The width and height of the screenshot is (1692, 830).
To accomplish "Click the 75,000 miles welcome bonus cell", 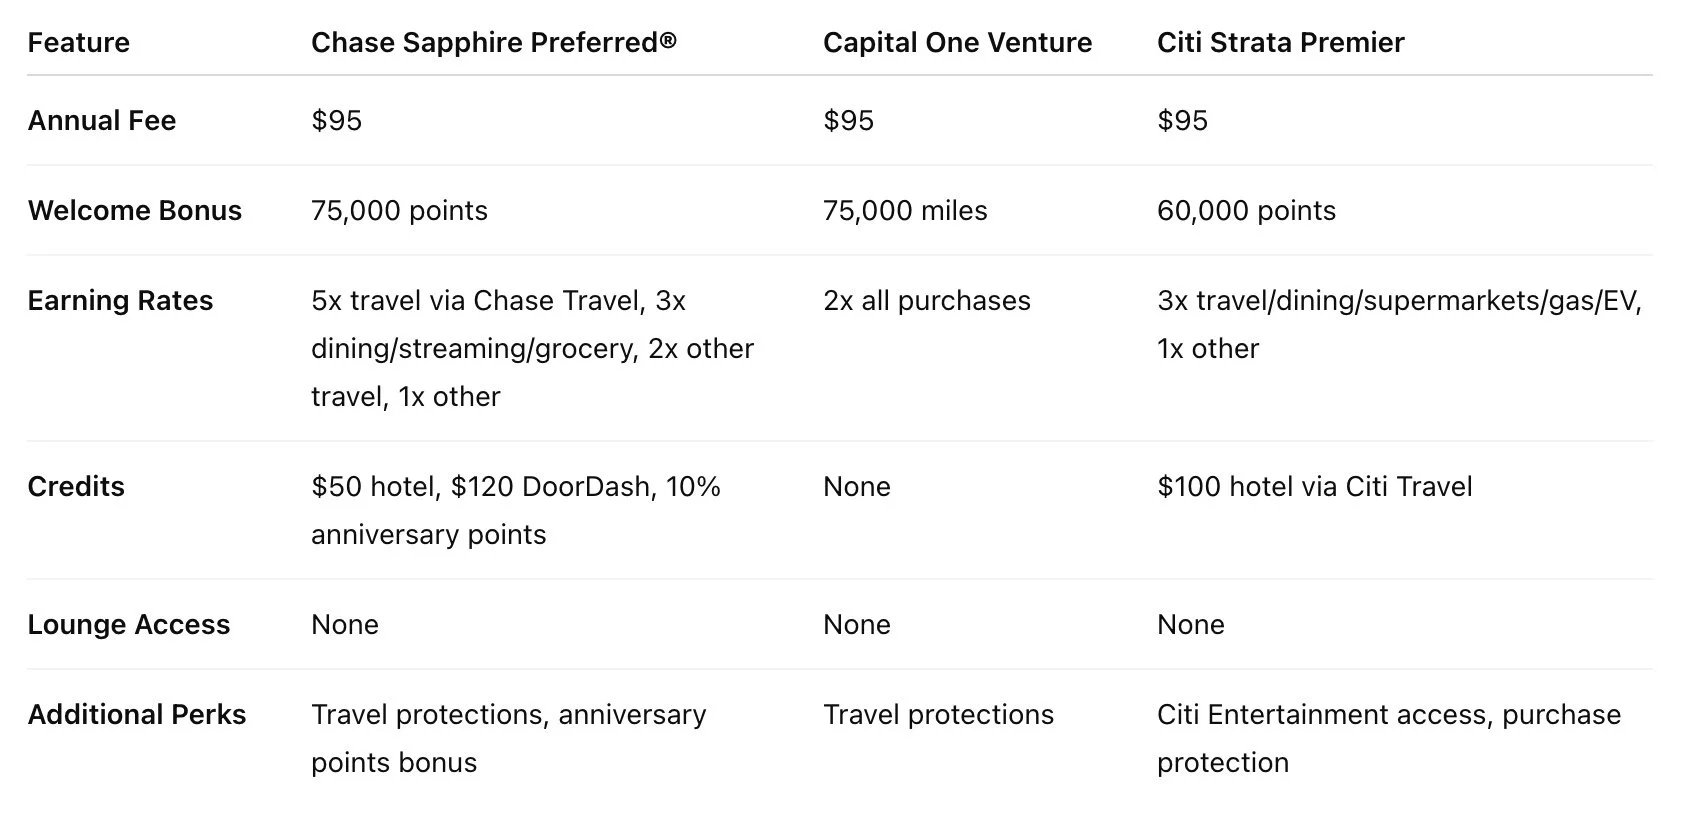I will click(905, 210).
